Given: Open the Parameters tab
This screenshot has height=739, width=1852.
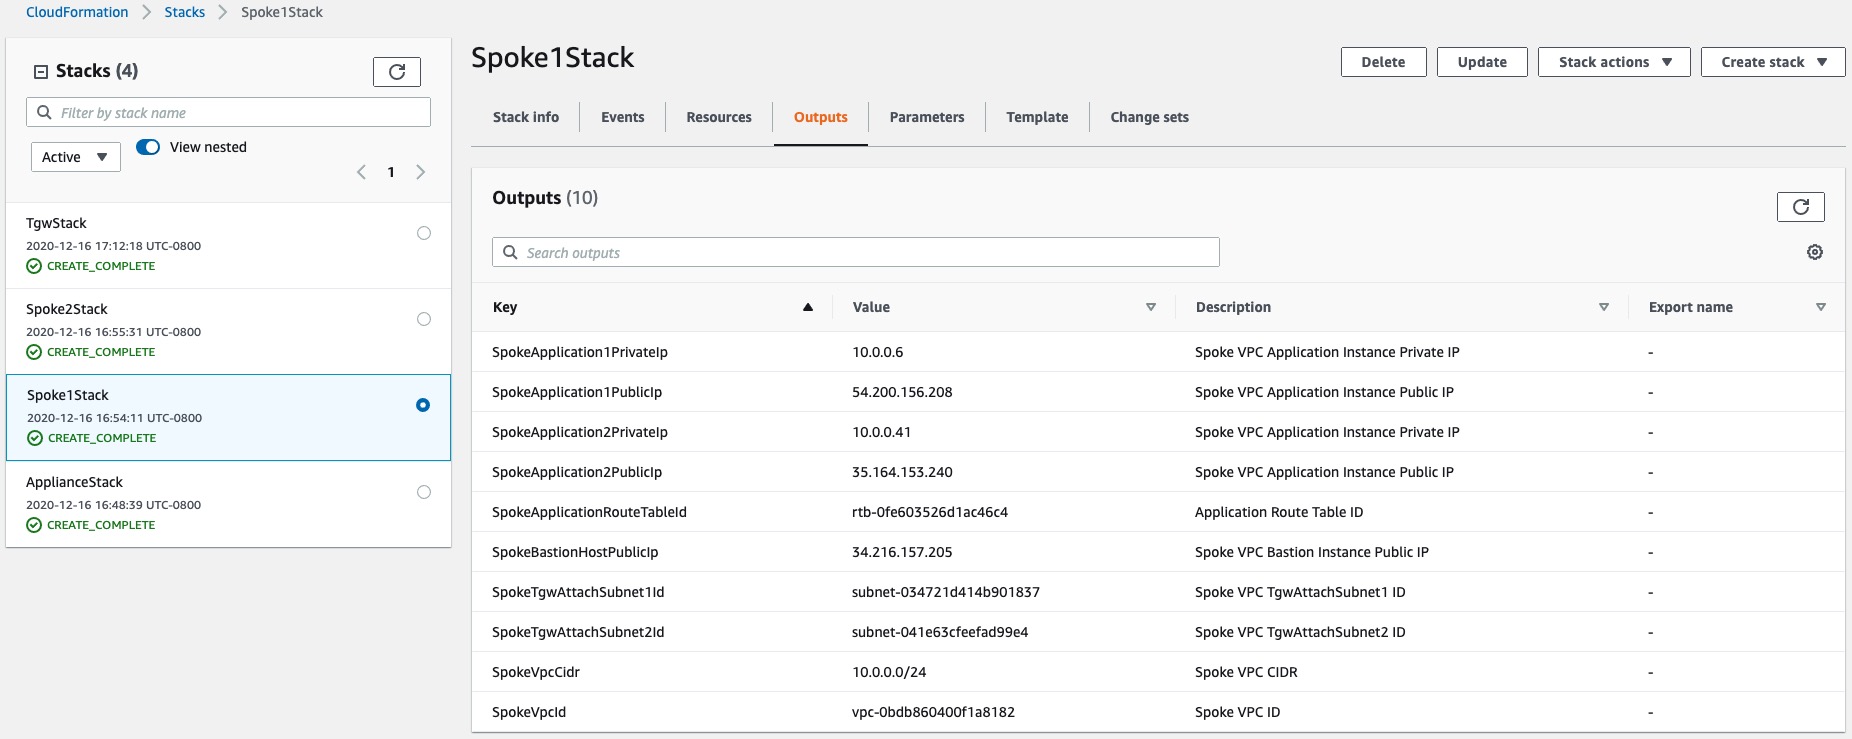Looking at the screenshot, I should pyautogui.click(x=927, y=117).
